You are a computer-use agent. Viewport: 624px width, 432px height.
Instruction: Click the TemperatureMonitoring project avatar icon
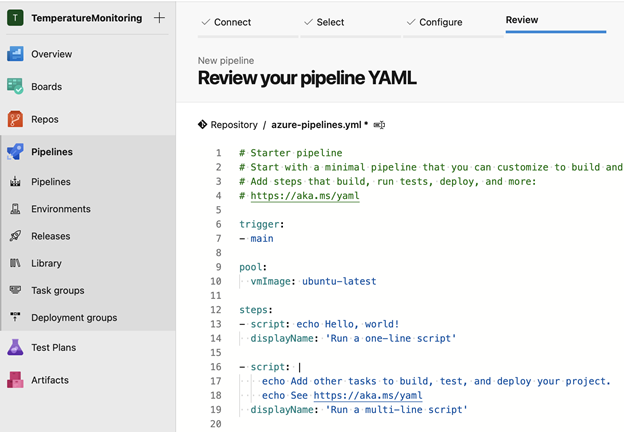[x=15, y=18]
